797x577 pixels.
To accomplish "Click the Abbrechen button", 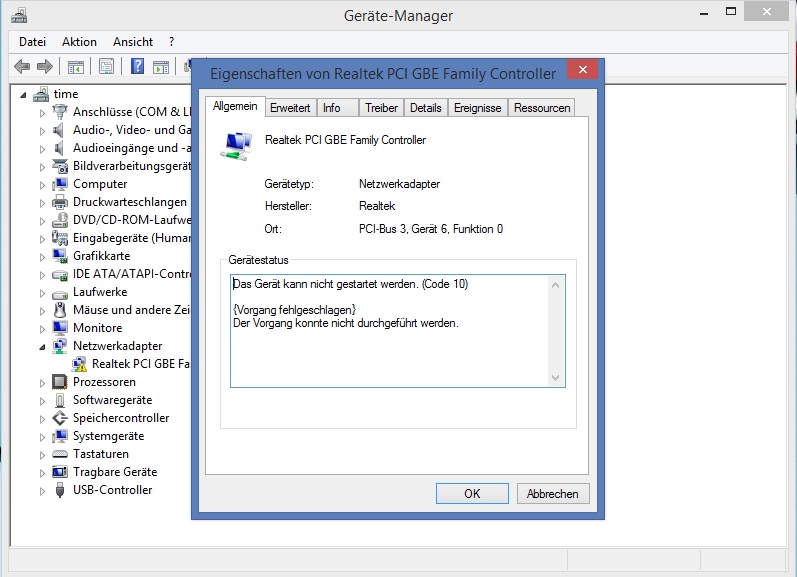I will click(553, 494).
